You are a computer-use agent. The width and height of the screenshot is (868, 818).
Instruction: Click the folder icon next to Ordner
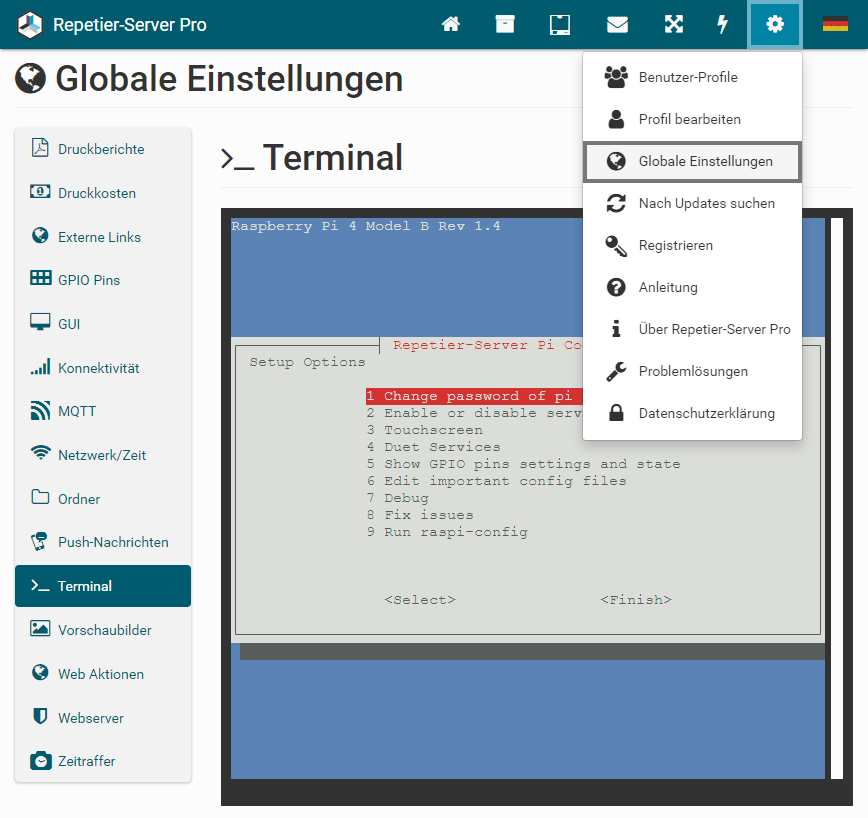pyautogui.click(x=40, y=496)
